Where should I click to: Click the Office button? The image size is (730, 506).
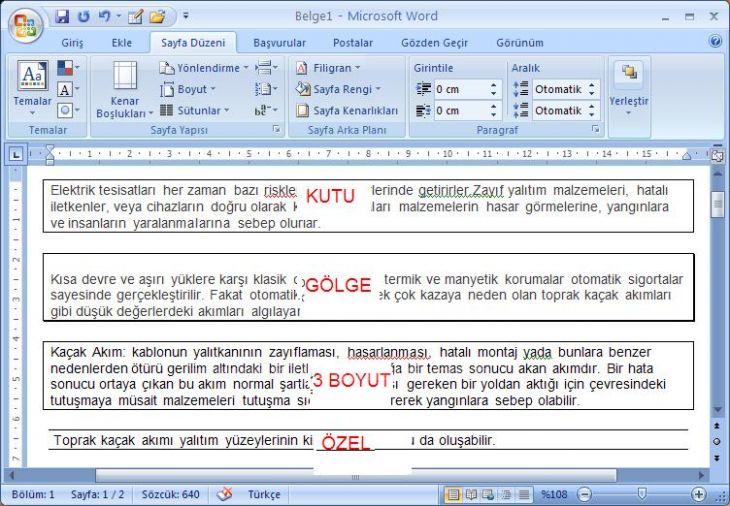[x=24, y=24]
